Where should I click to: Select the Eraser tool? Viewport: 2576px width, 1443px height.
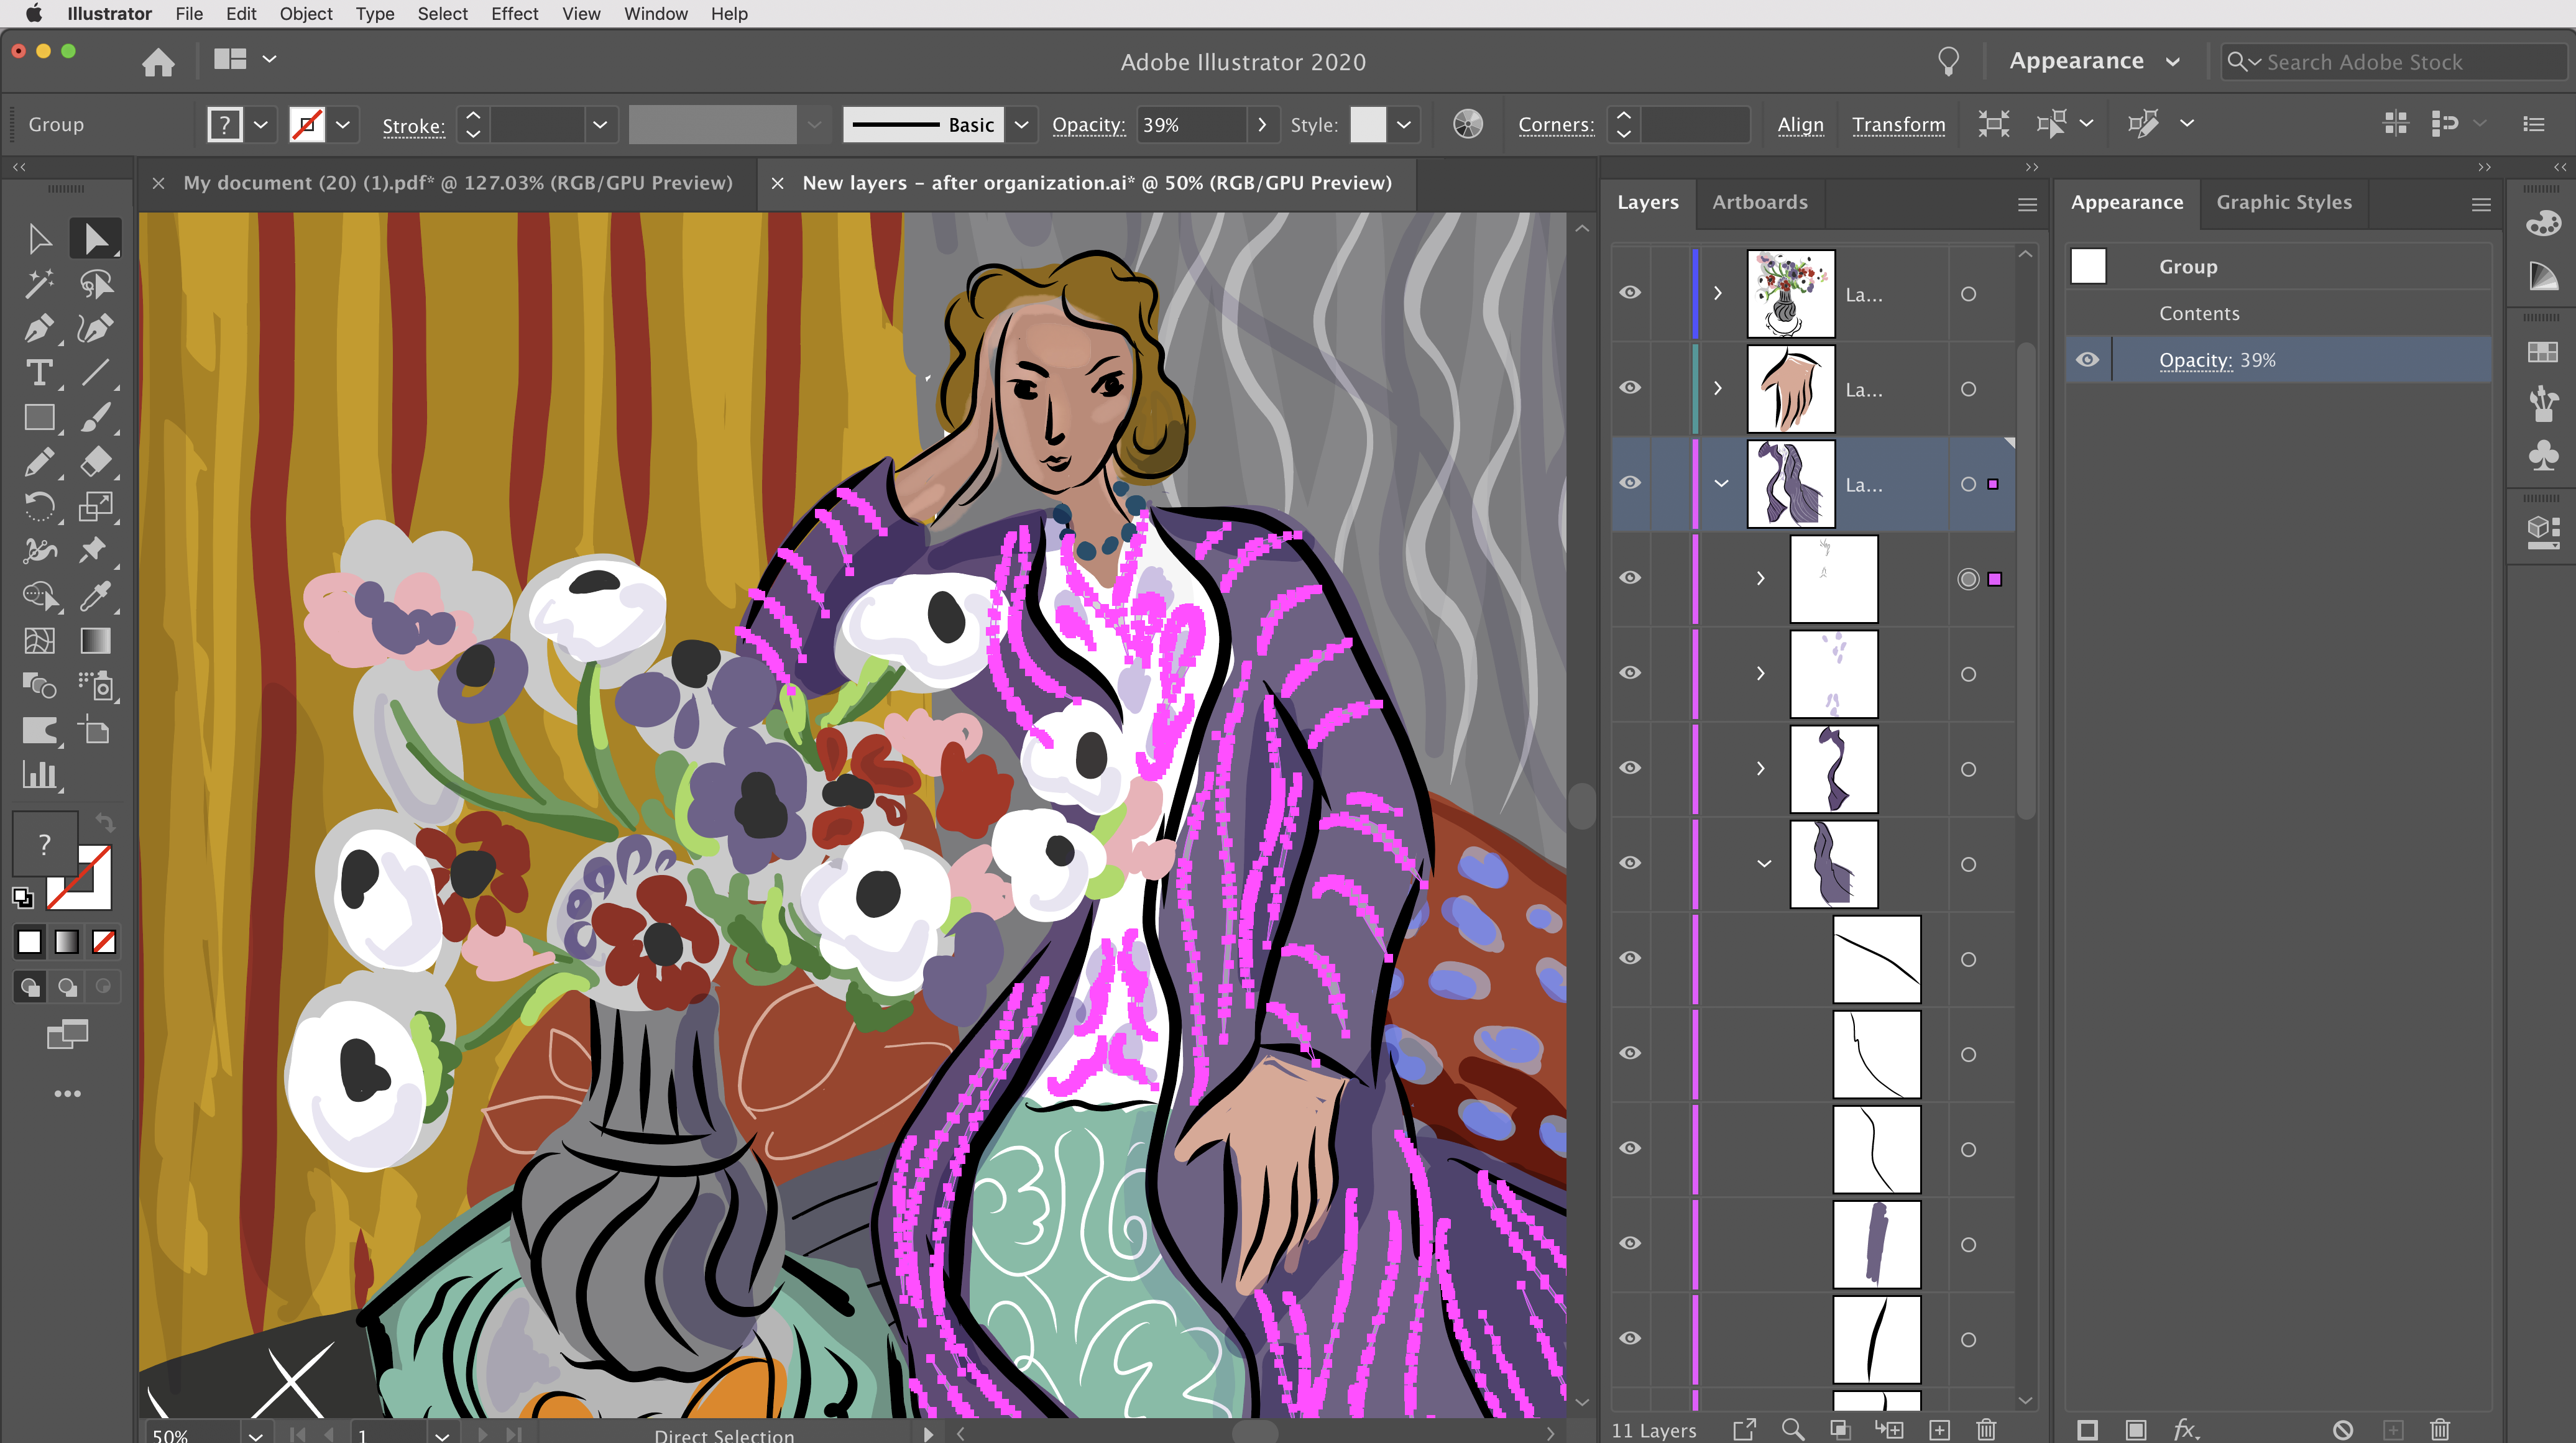[95, 462]
